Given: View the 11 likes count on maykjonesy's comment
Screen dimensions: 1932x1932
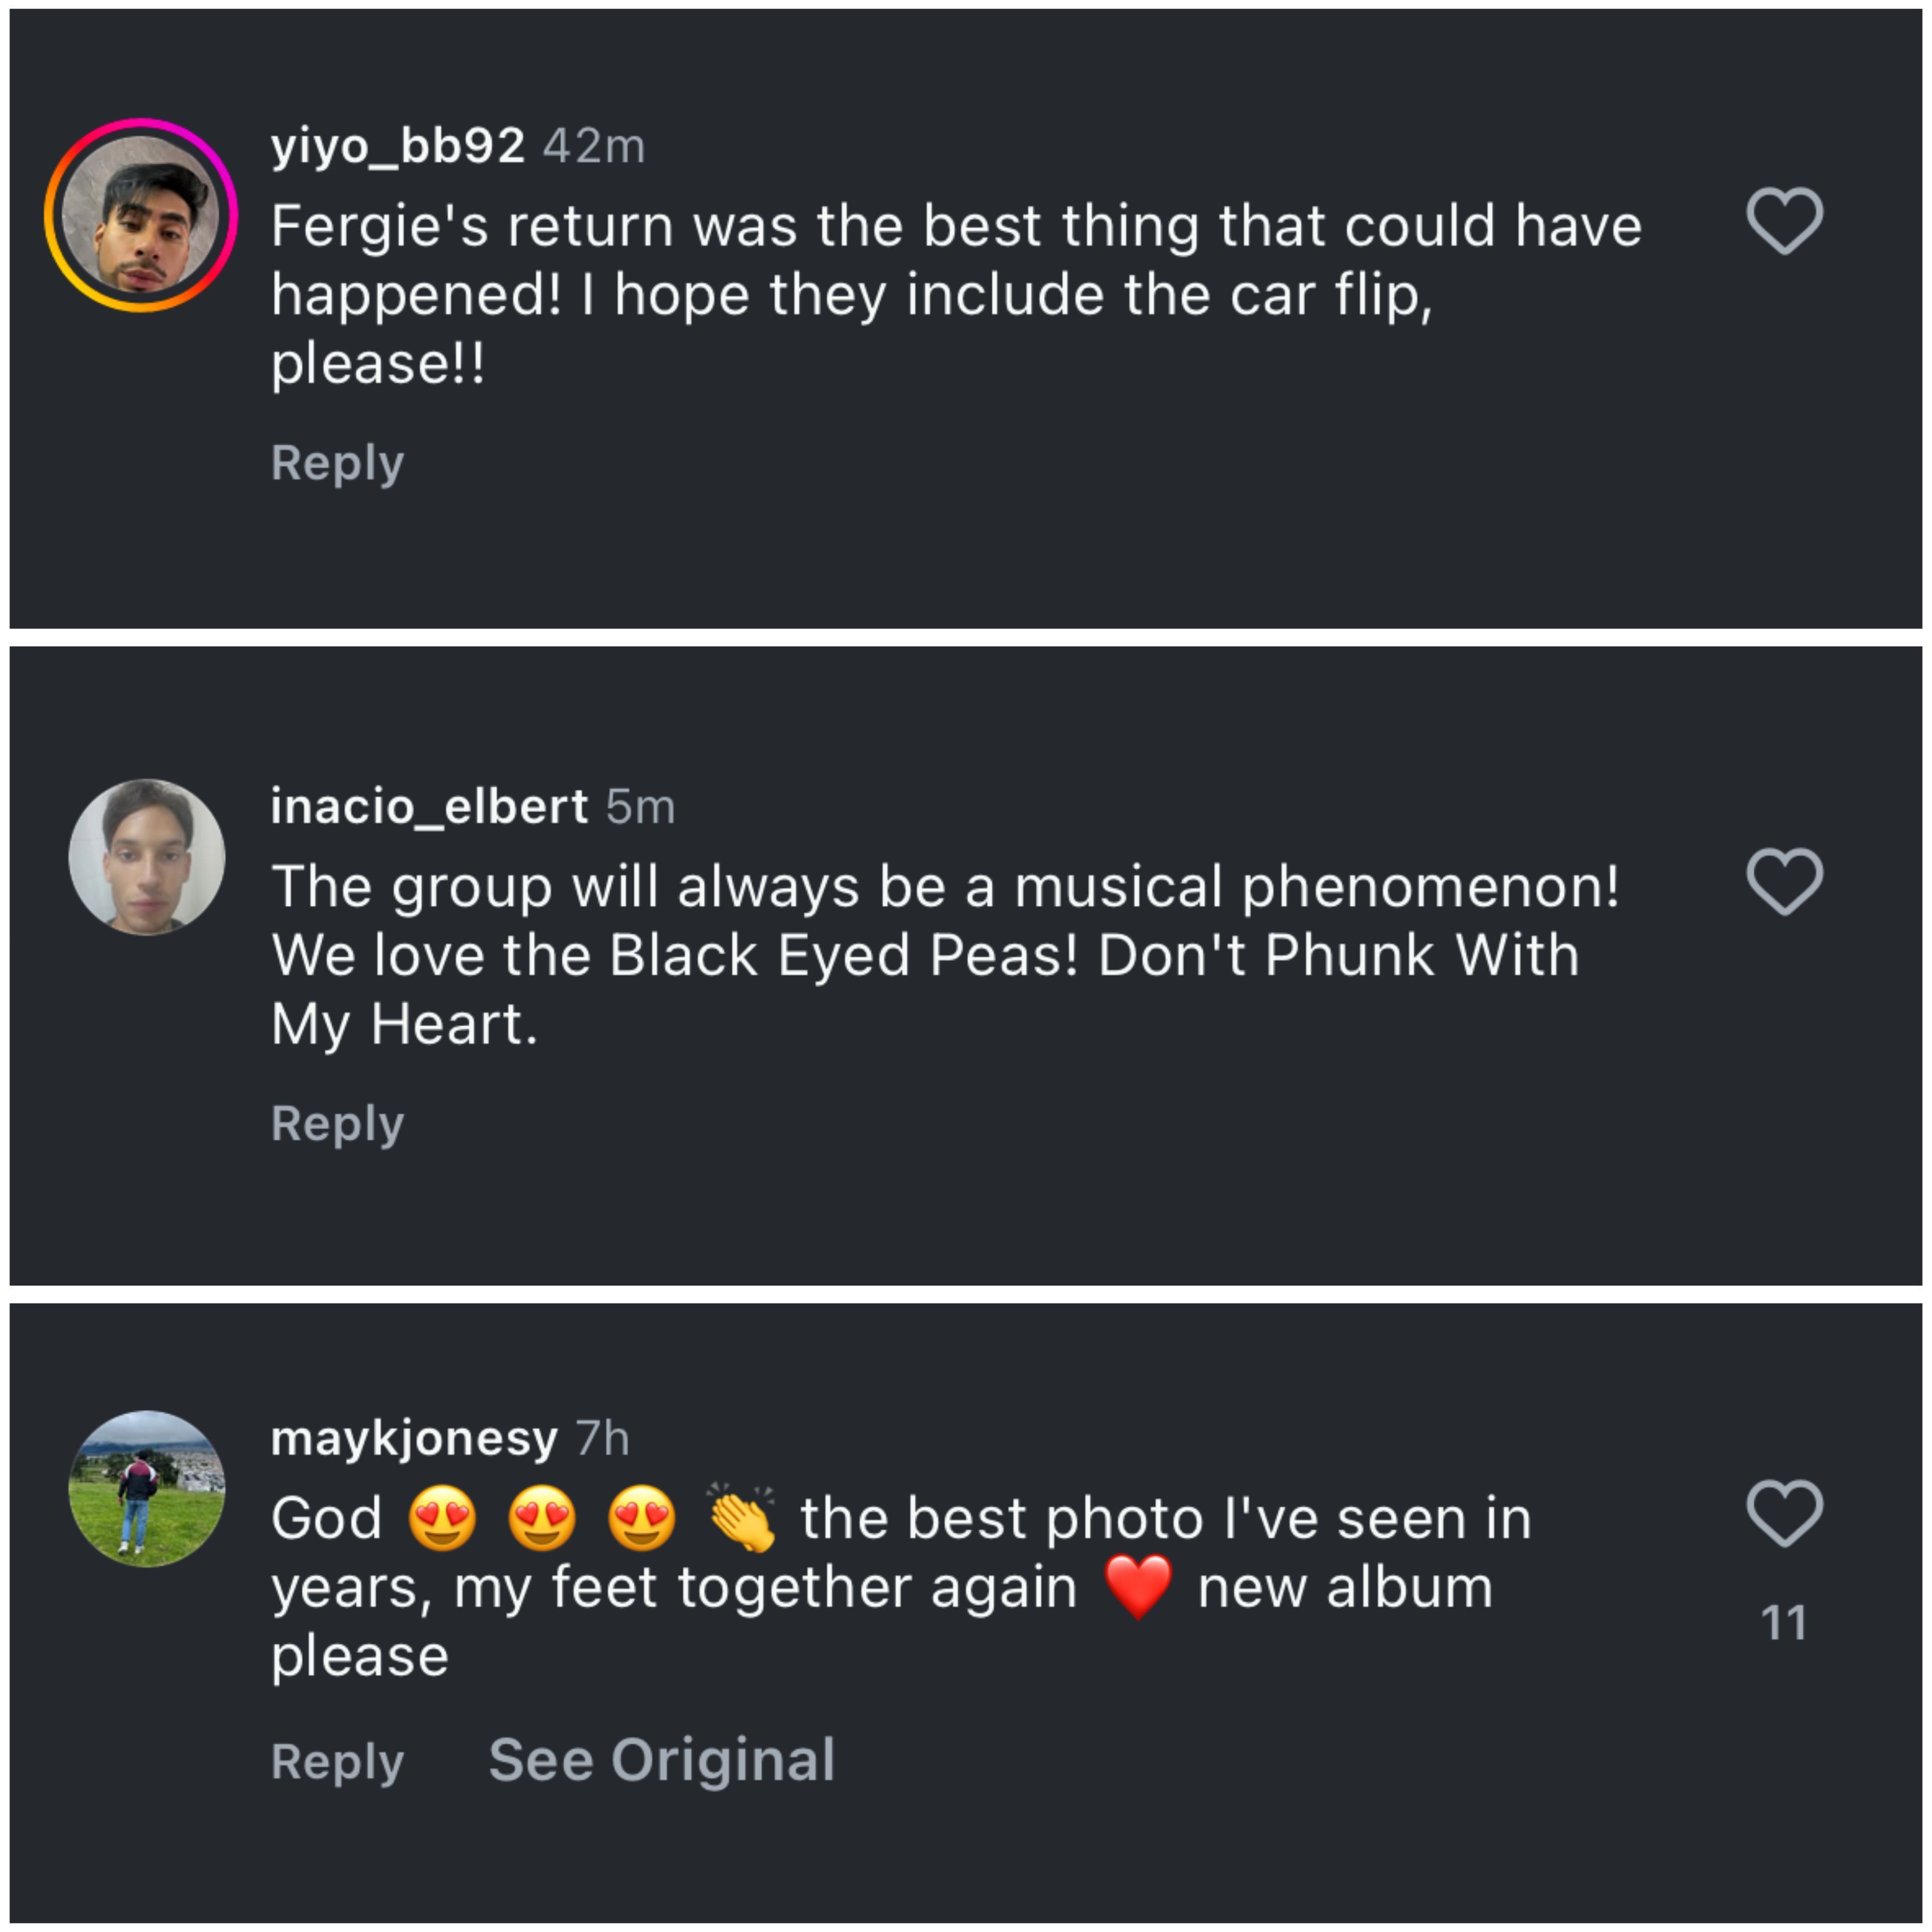Looking at the screenshot, I should coord(1784,1622).
